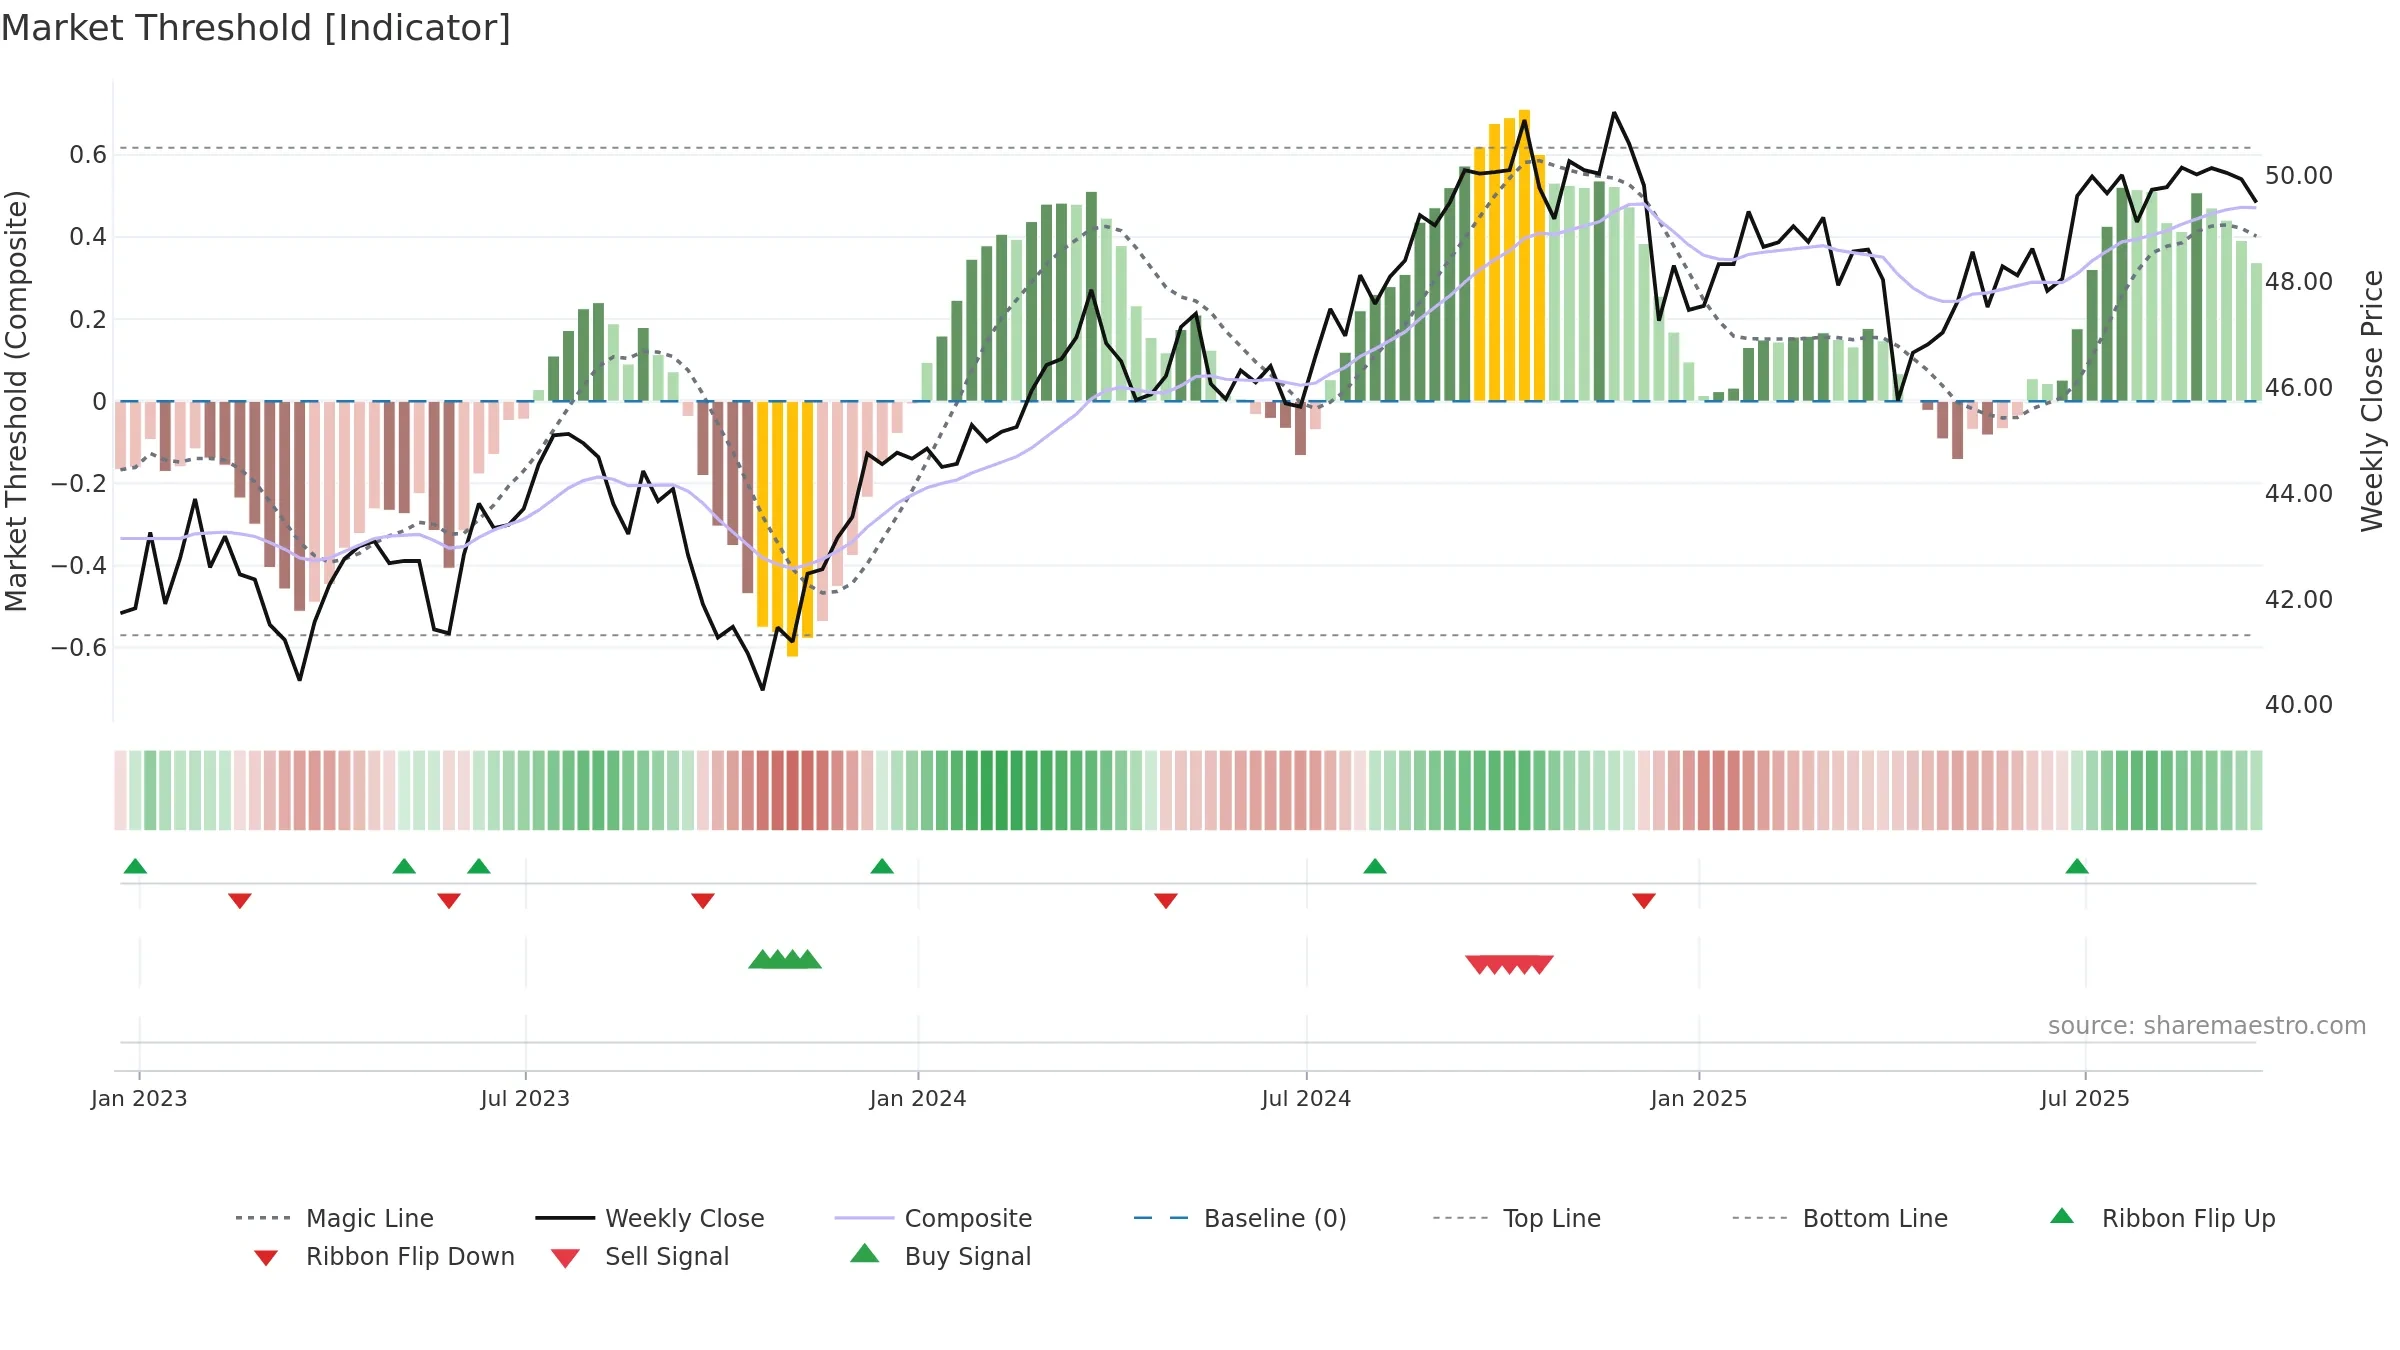Click the ribbon flip up marker after Jul 2024
Screen dimensions: 2400x1350
pos(1375,866)
